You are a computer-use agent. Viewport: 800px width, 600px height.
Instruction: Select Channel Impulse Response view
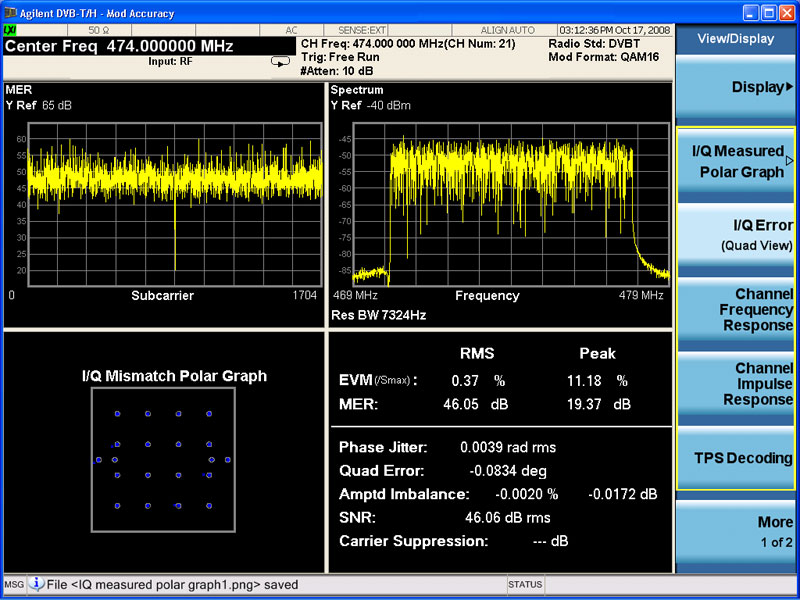[x=736, y=384]
